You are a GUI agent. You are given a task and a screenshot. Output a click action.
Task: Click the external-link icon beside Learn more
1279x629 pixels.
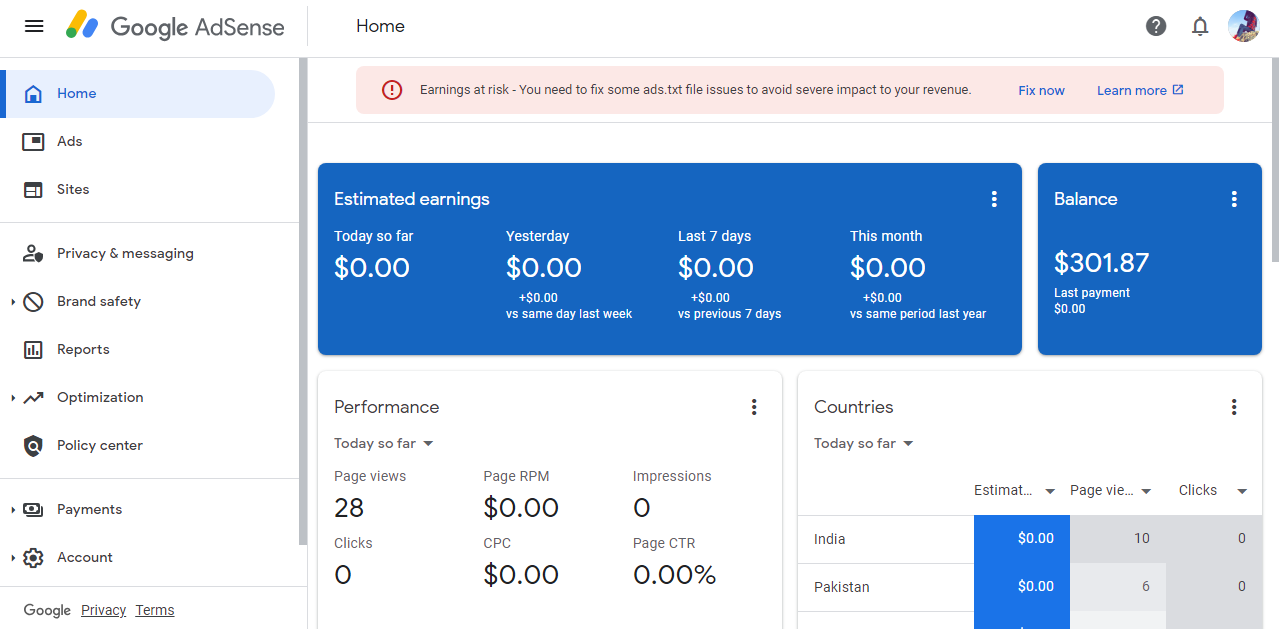point(1178,90)
